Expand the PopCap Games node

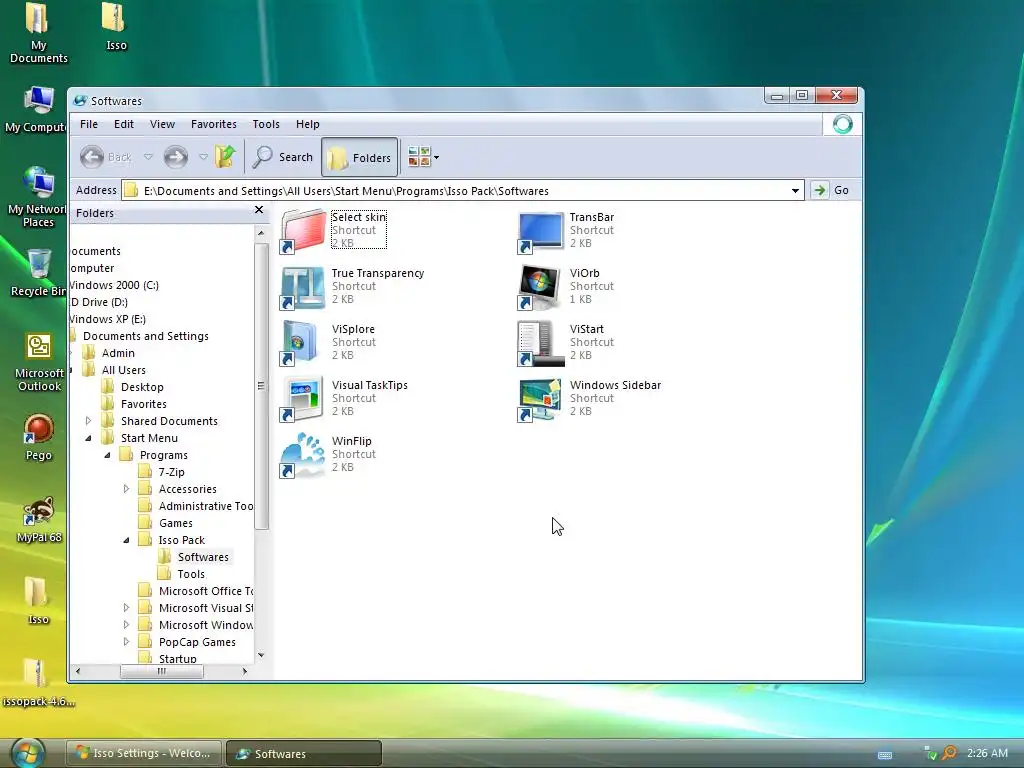point(126,641)
